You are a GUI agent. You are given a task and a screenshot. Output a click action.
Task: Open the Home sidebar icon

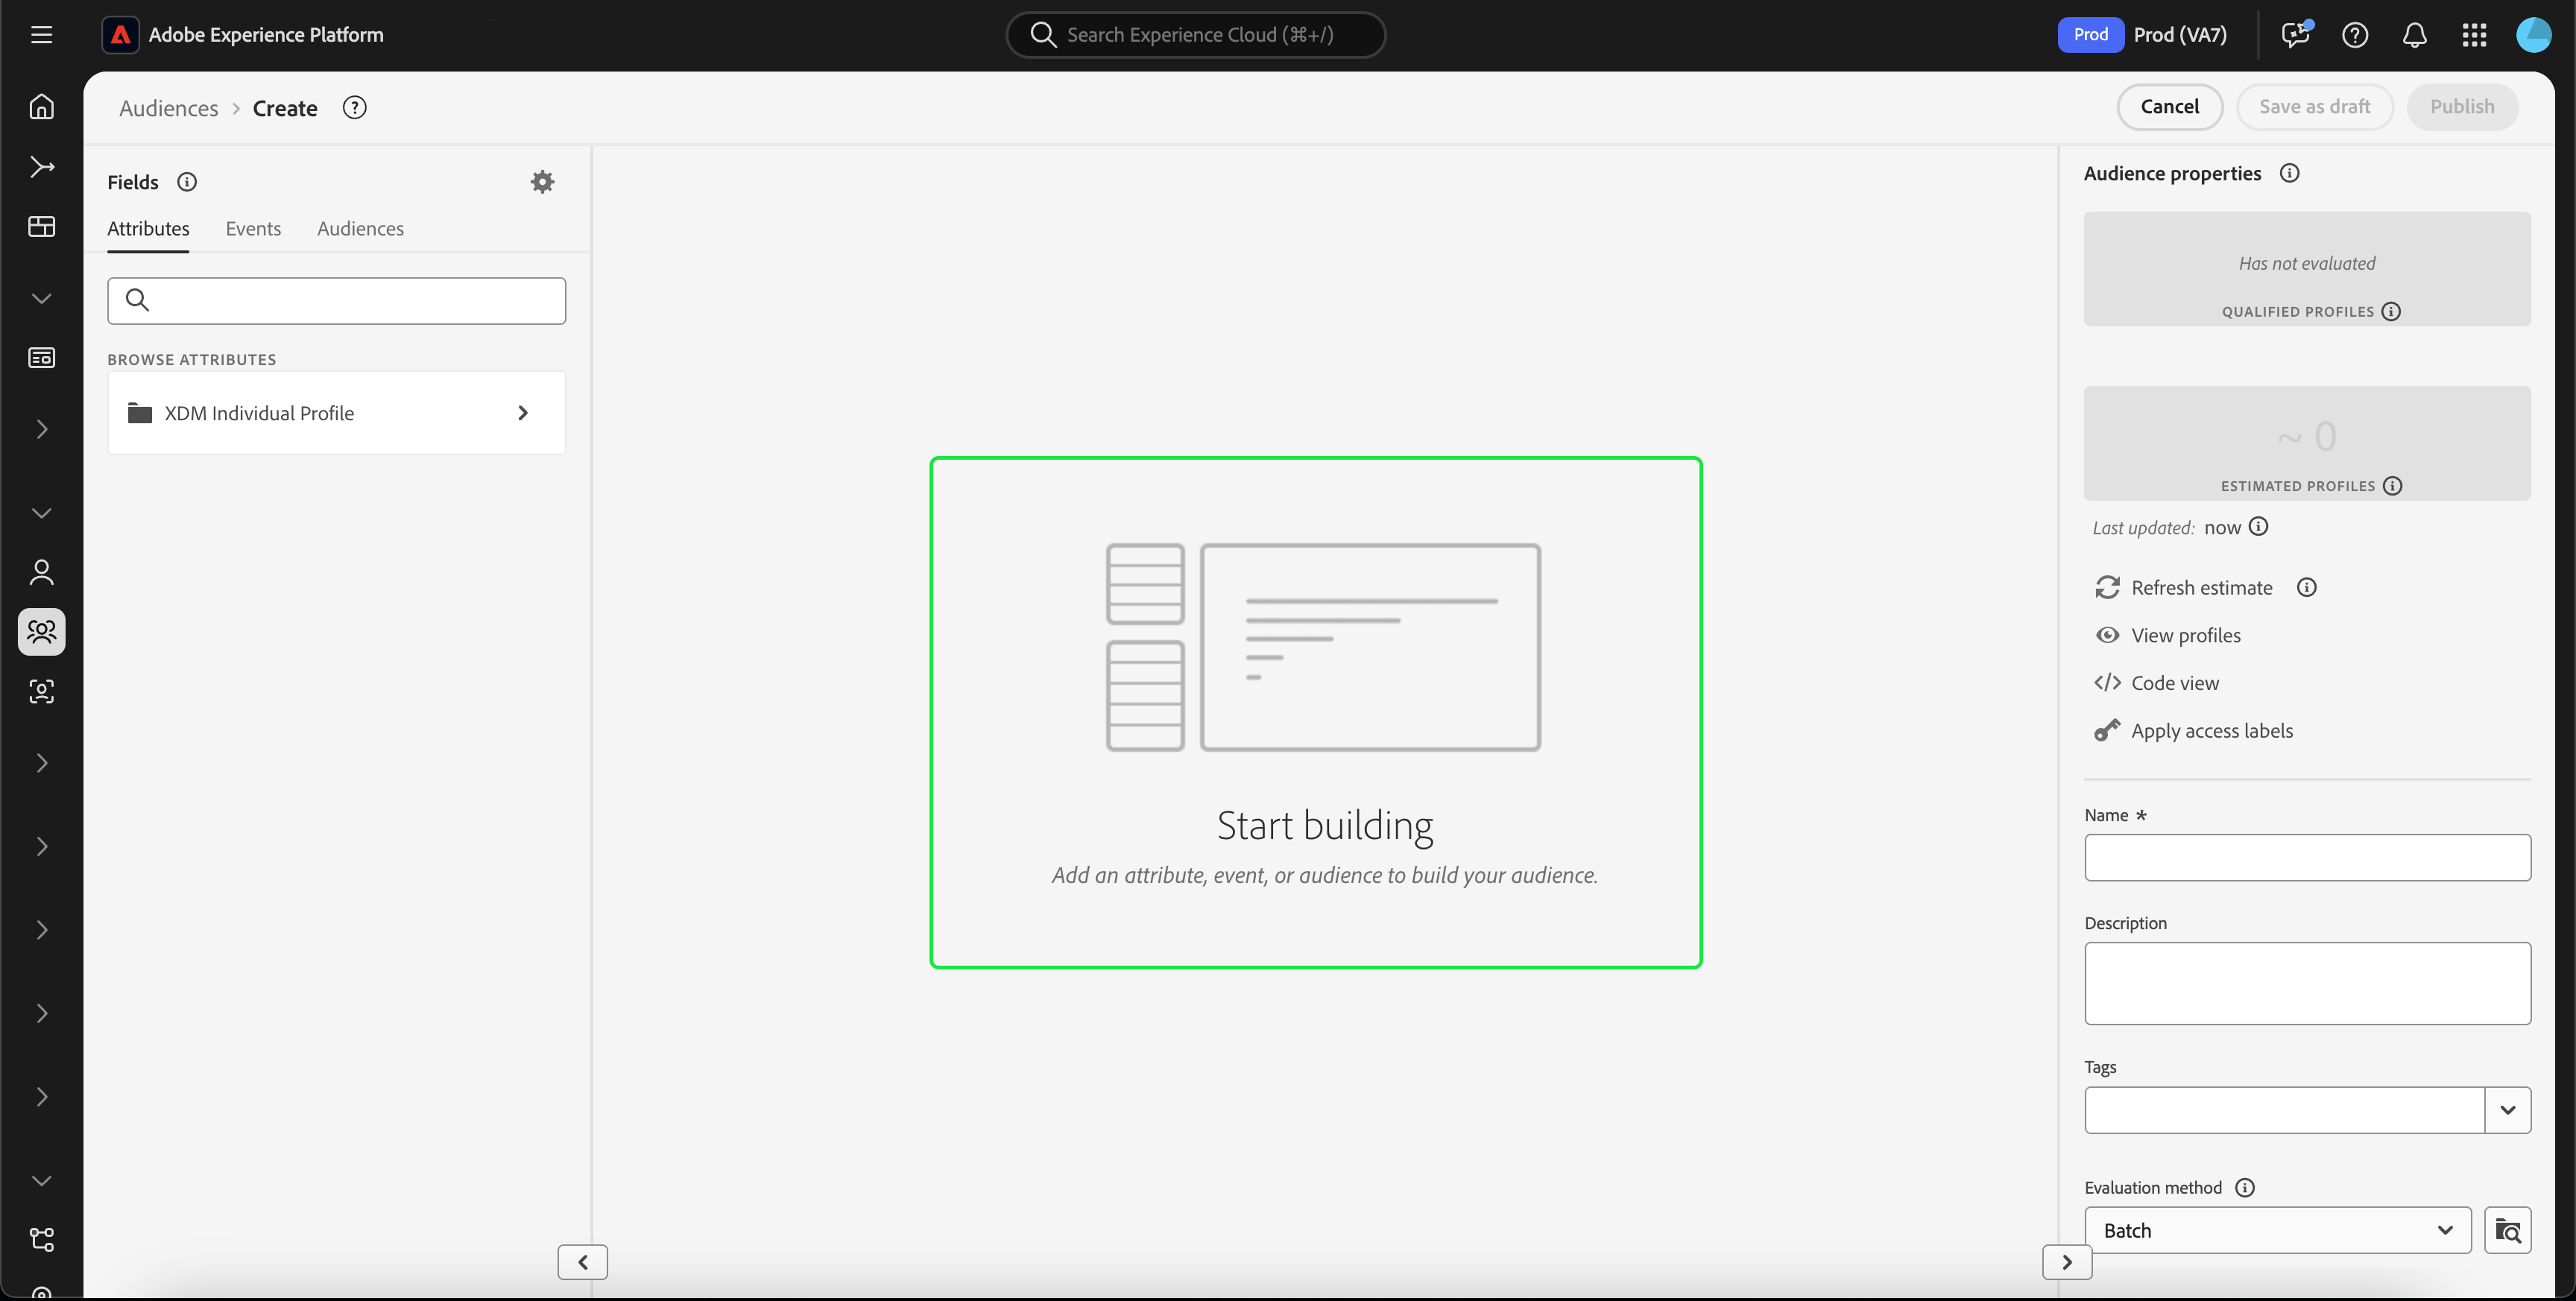41,106
